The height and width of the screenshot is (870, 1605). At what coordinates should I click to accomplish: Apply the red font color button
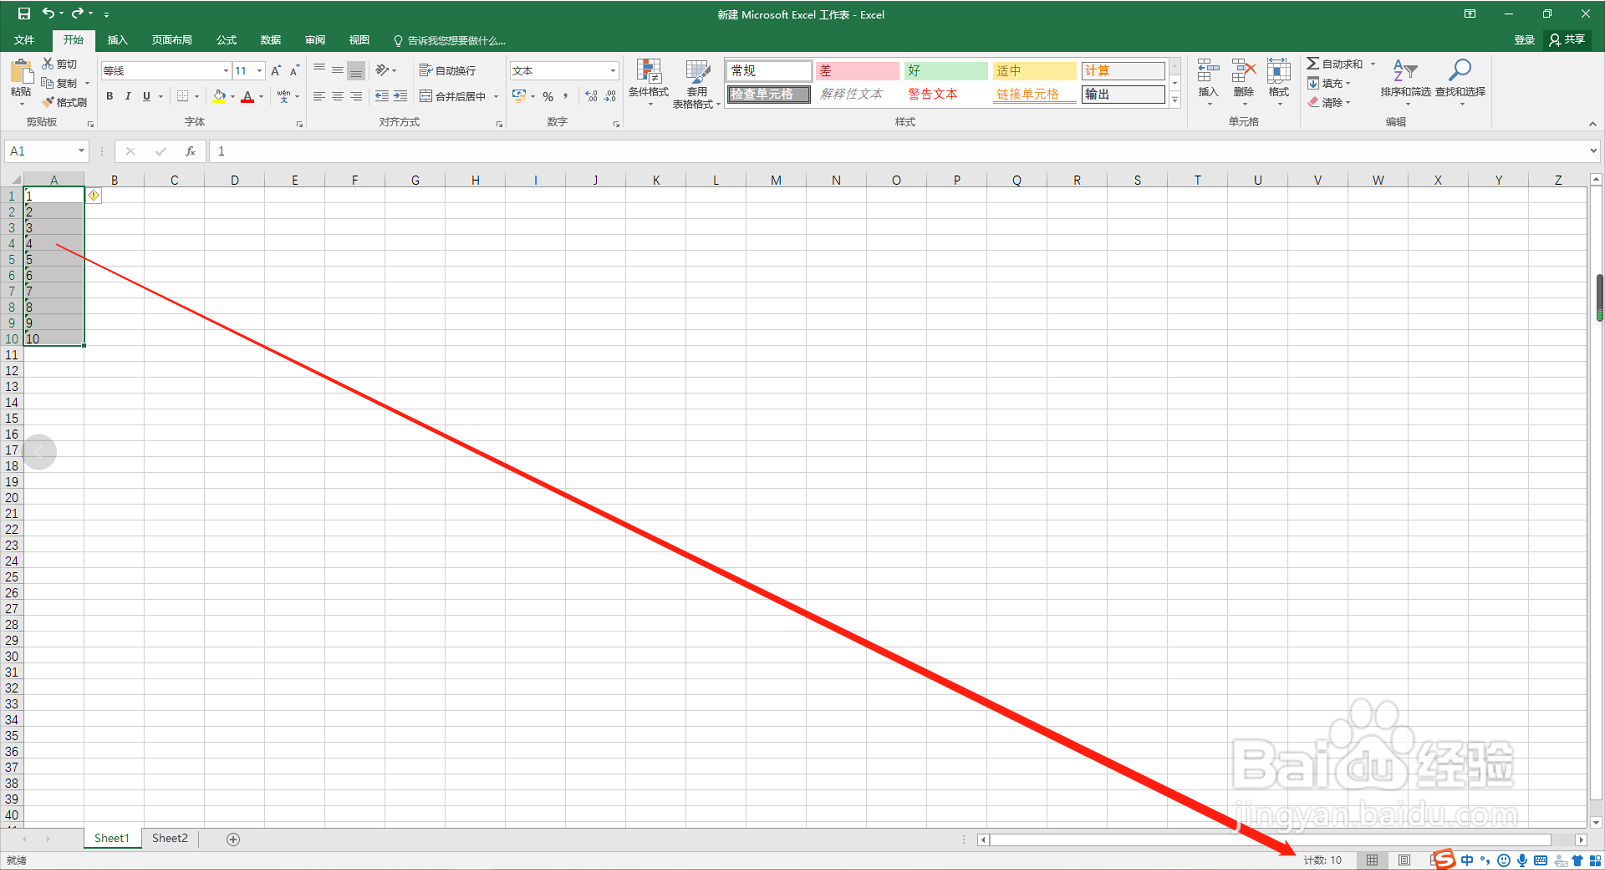pos(248,97)
